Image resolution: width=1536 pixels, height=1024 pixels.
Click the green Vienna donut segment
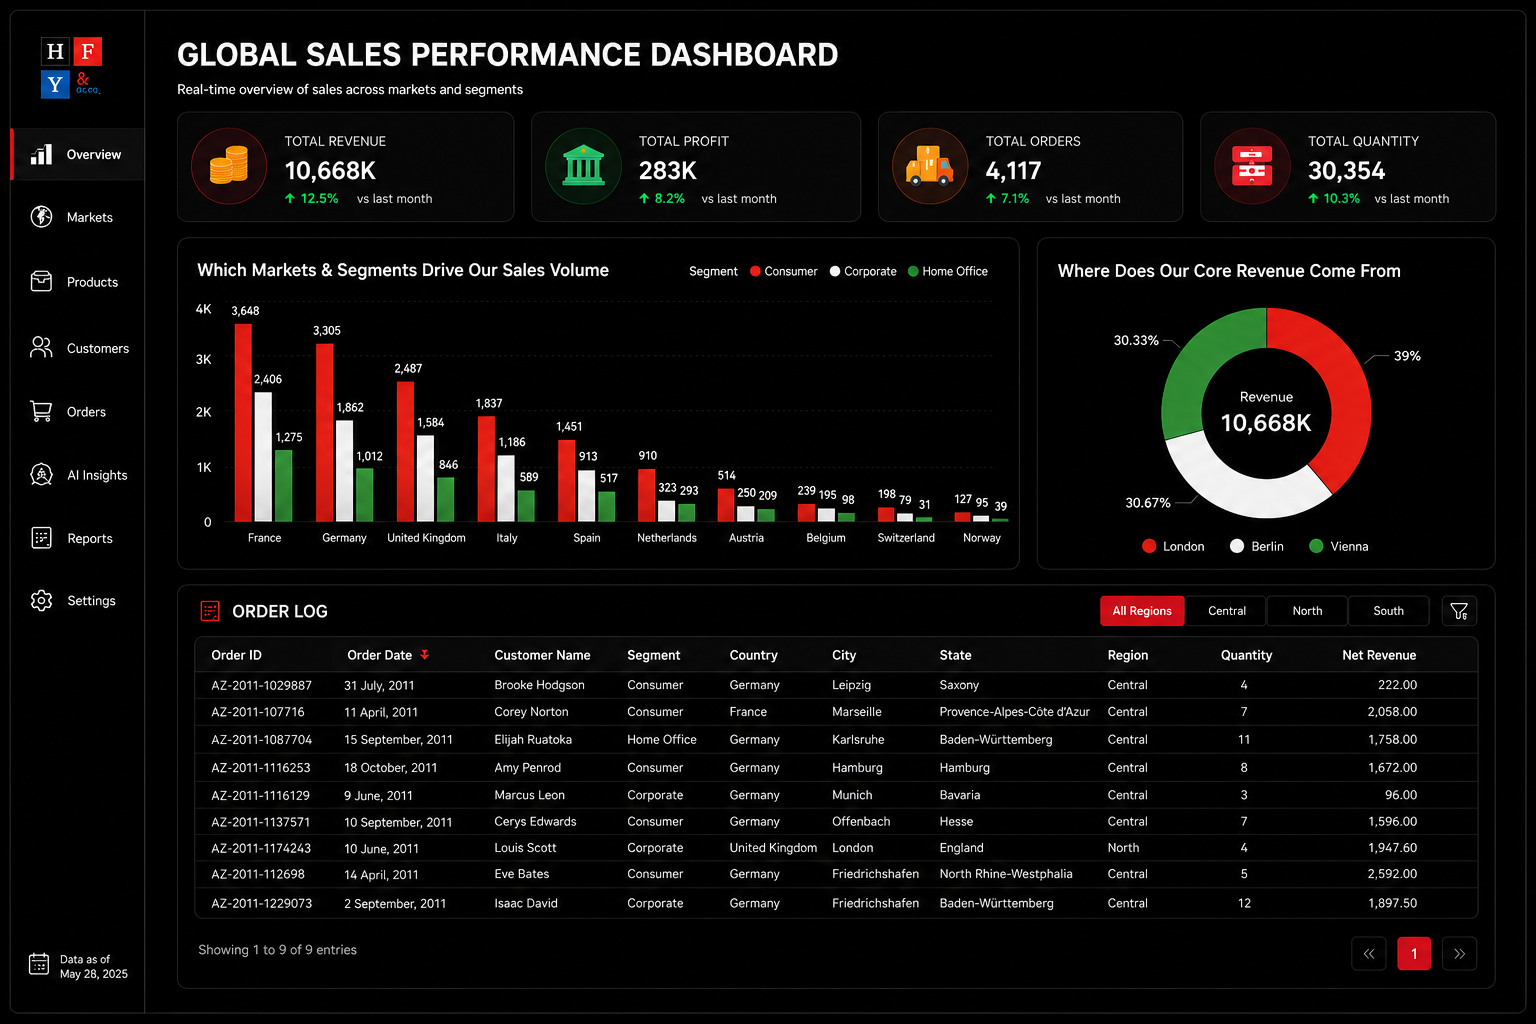(1200, 365)
